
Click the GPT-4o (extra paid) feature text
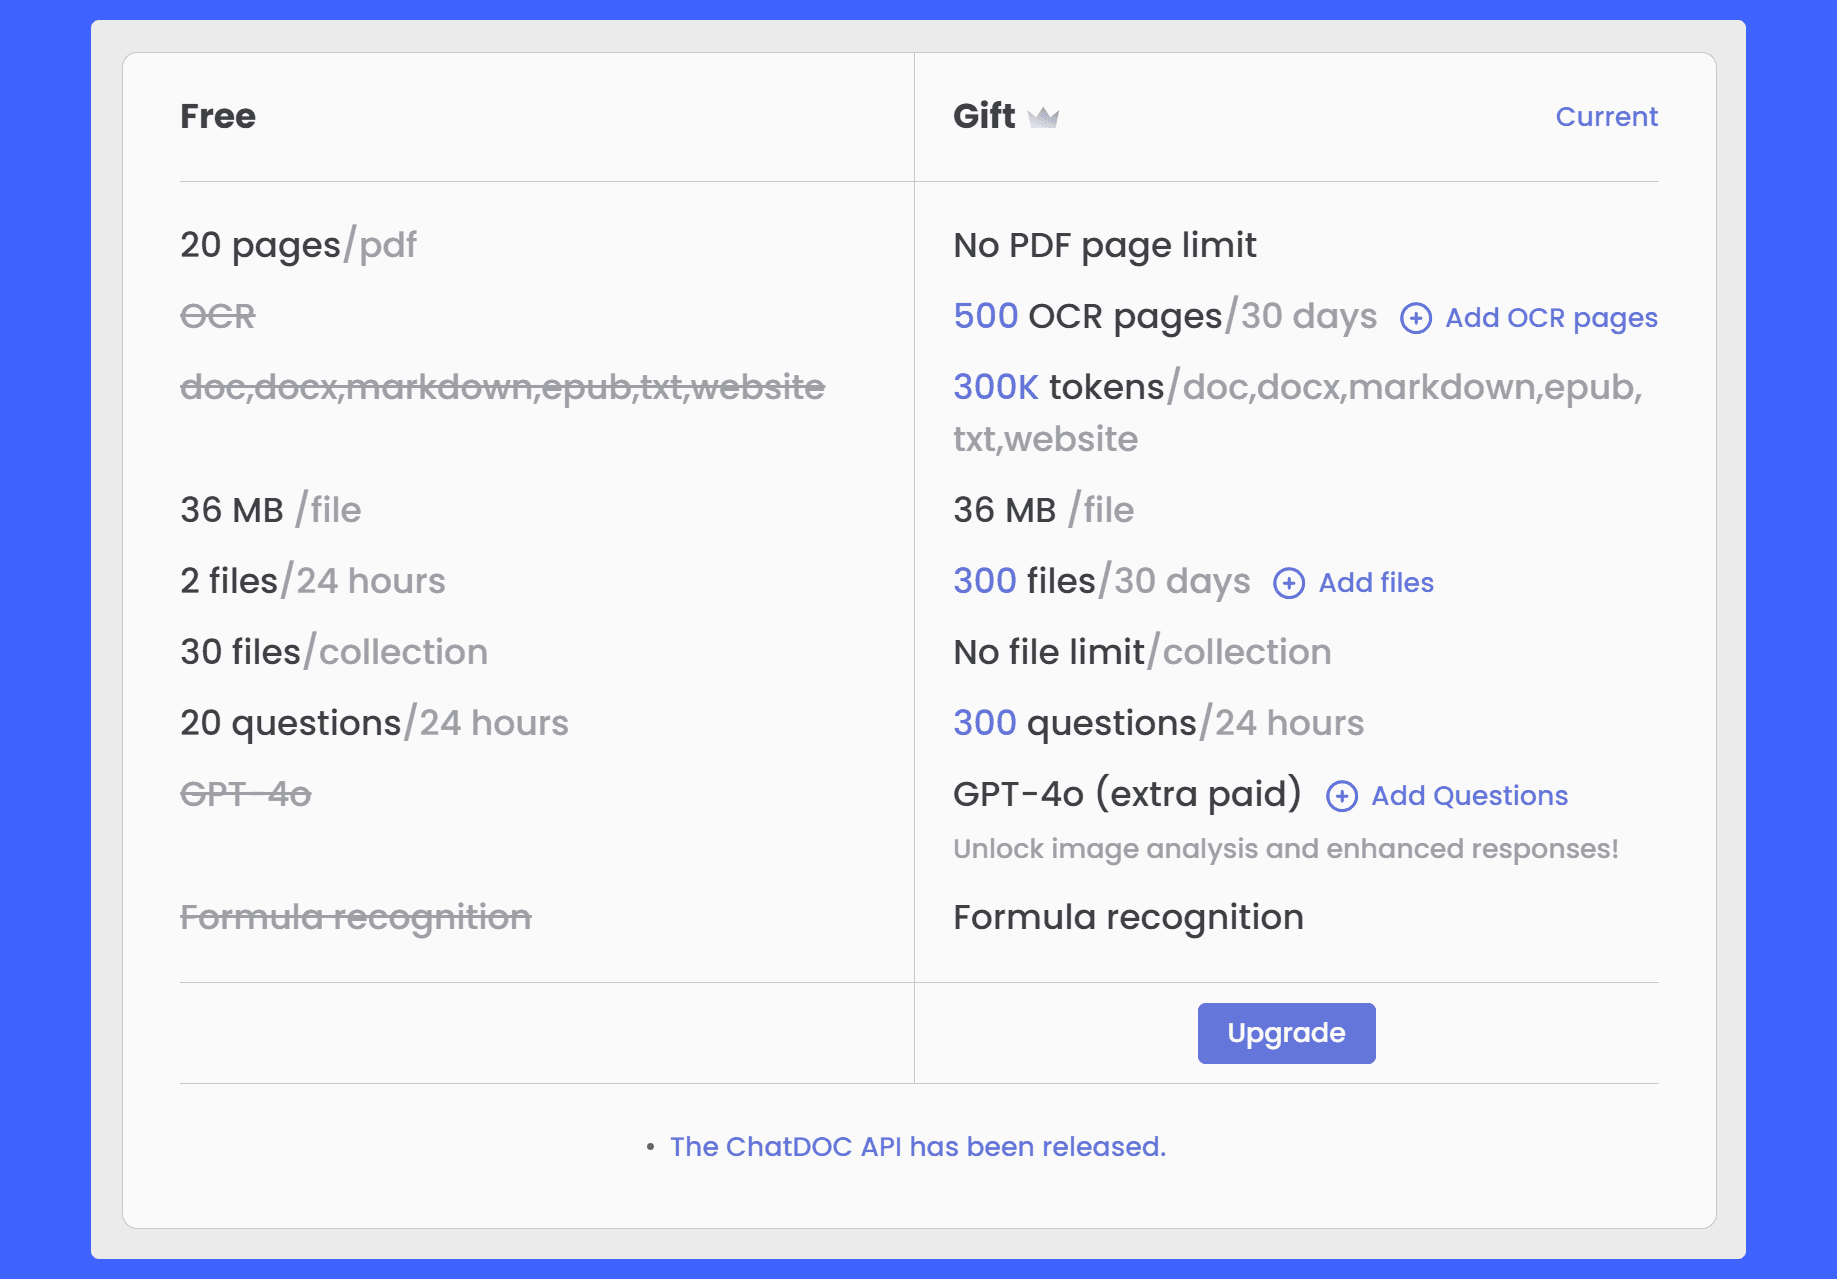[x=1127, y=794]
